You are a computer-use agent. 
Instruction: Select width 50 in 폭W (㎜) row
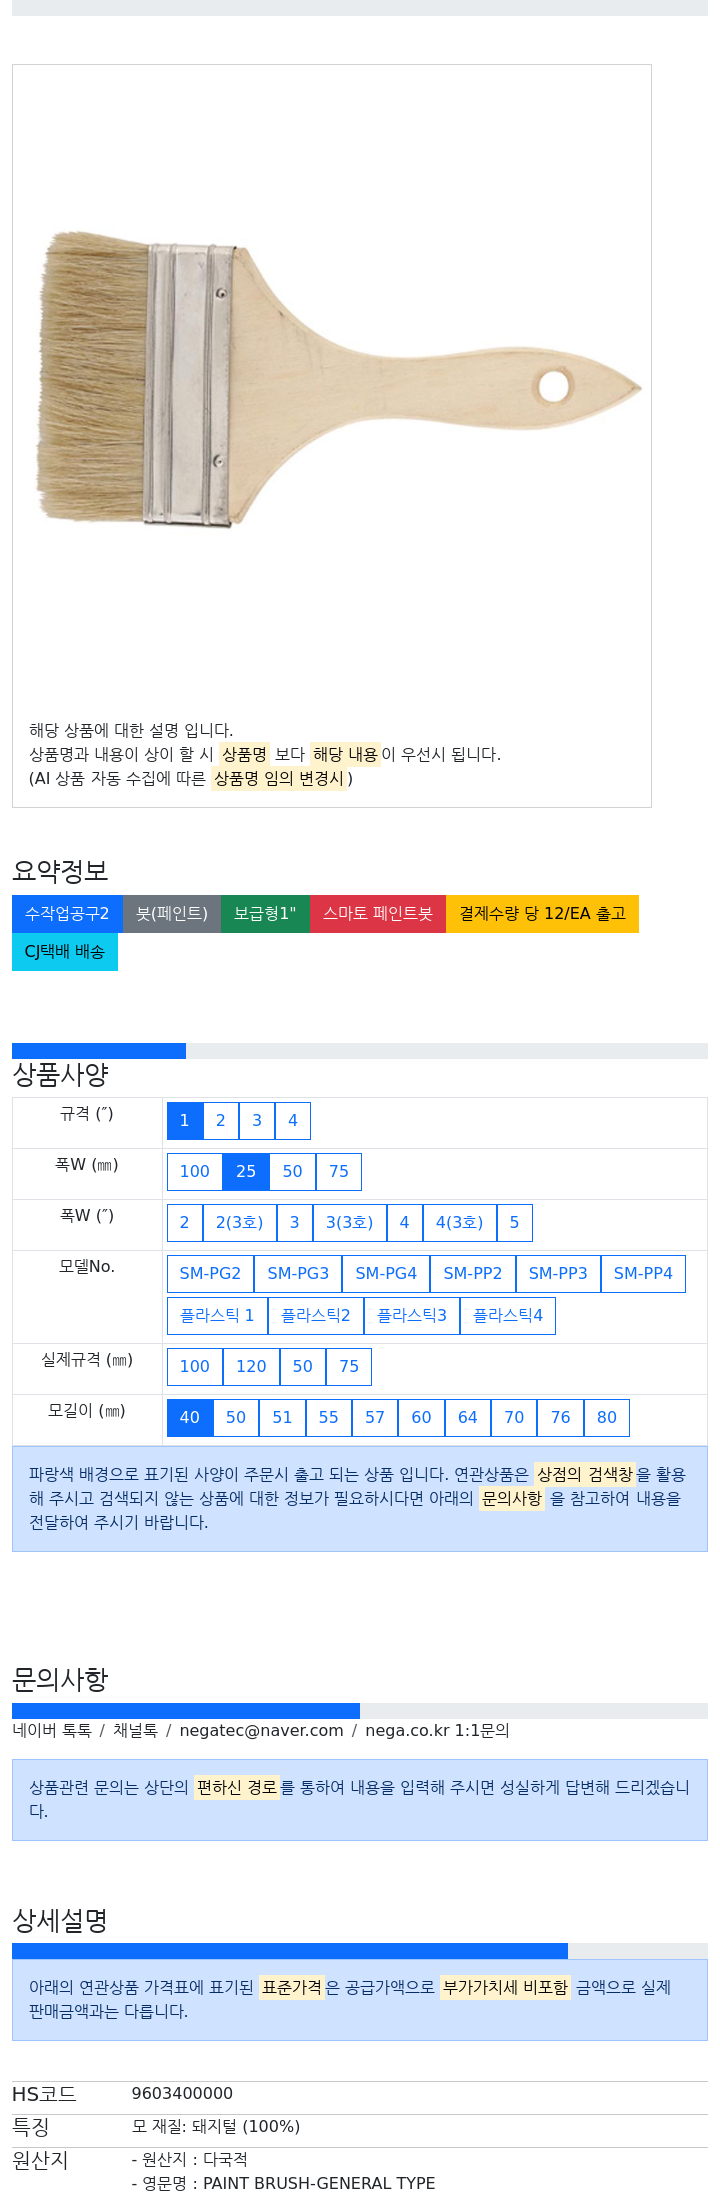tap(293, 1172)
